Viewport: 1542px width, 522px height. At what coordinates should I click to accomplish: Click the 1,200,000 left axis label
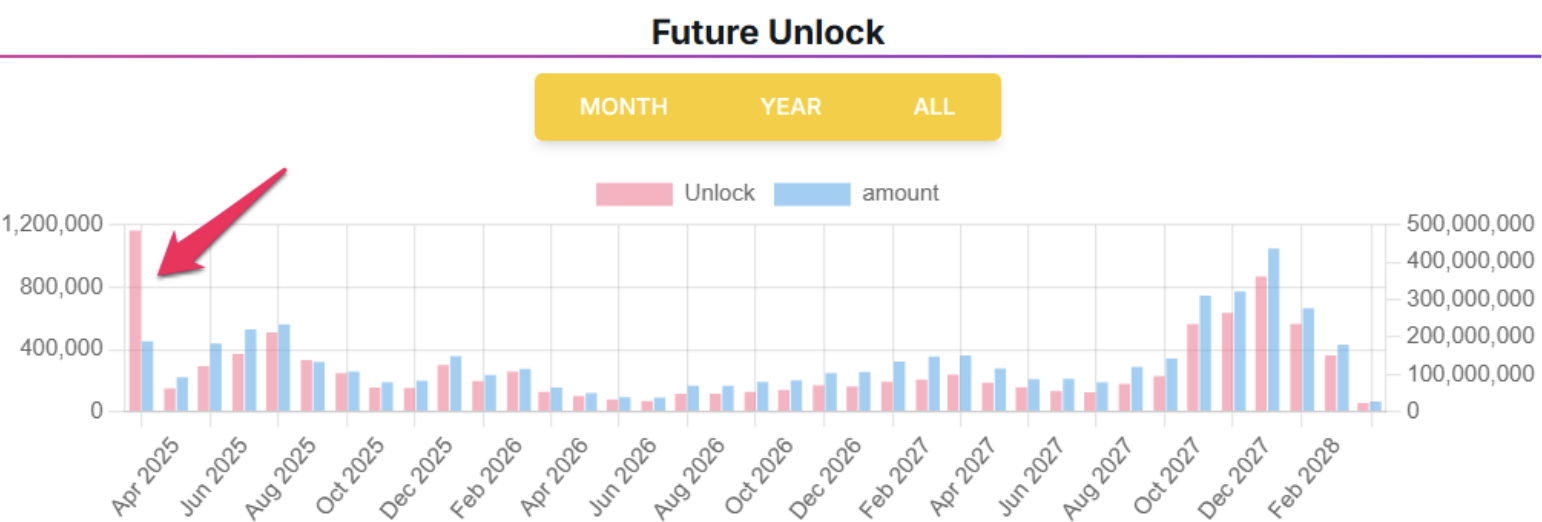pos(53,225)
